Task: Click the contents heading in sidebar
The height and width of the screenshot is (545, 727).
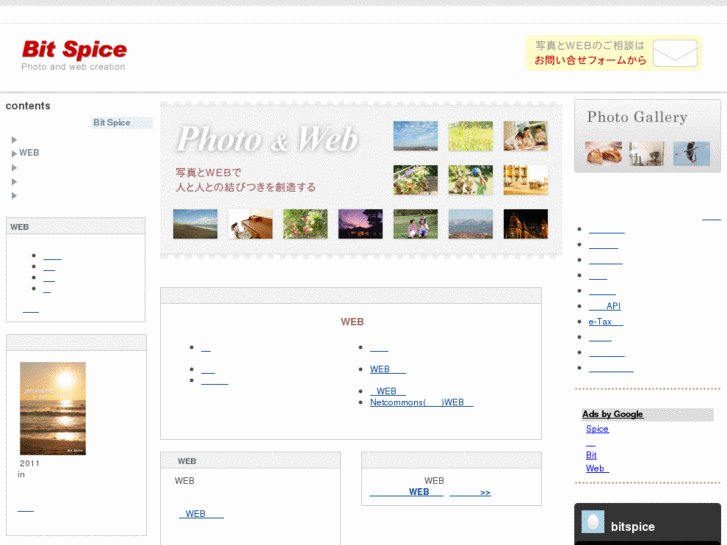Action: point(28,106)
